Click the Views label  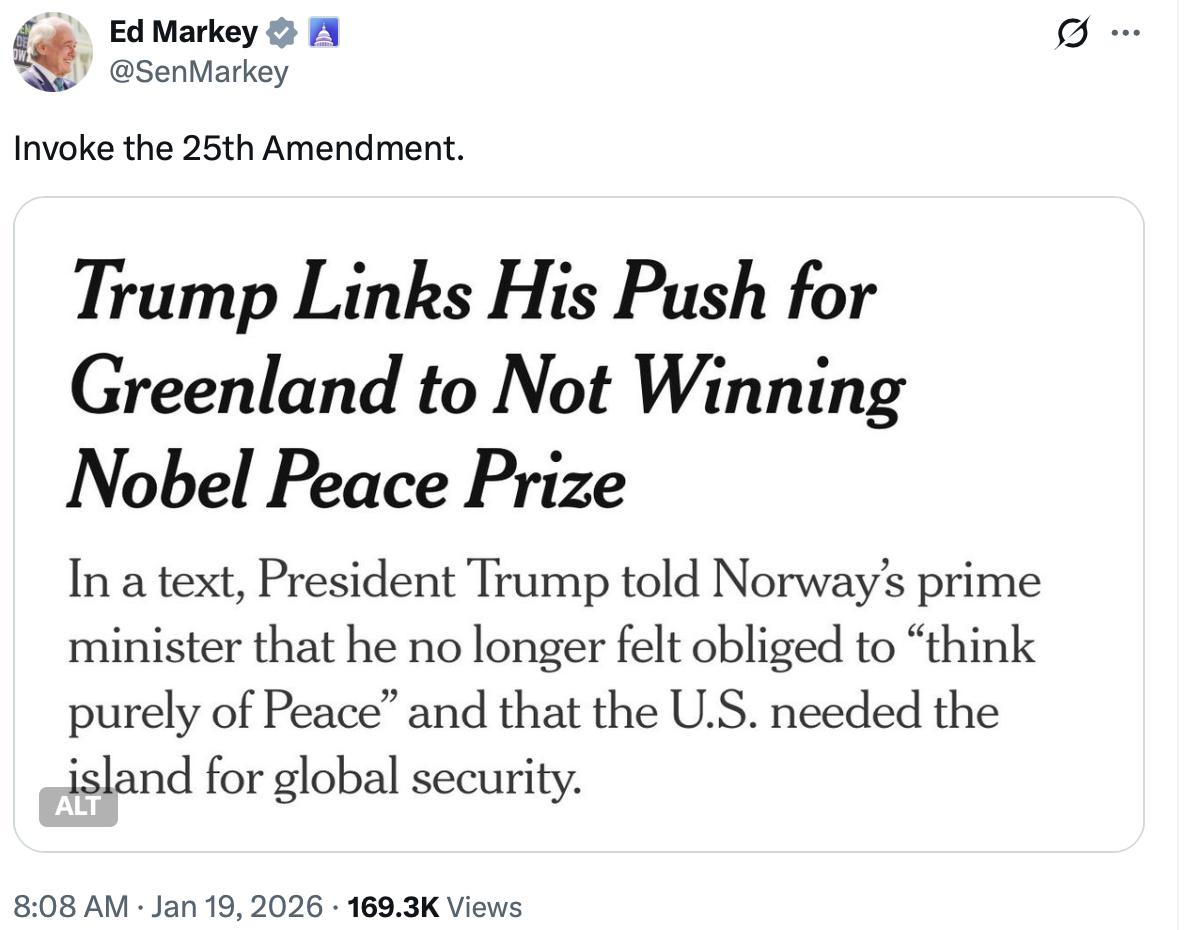pos(485,907)
